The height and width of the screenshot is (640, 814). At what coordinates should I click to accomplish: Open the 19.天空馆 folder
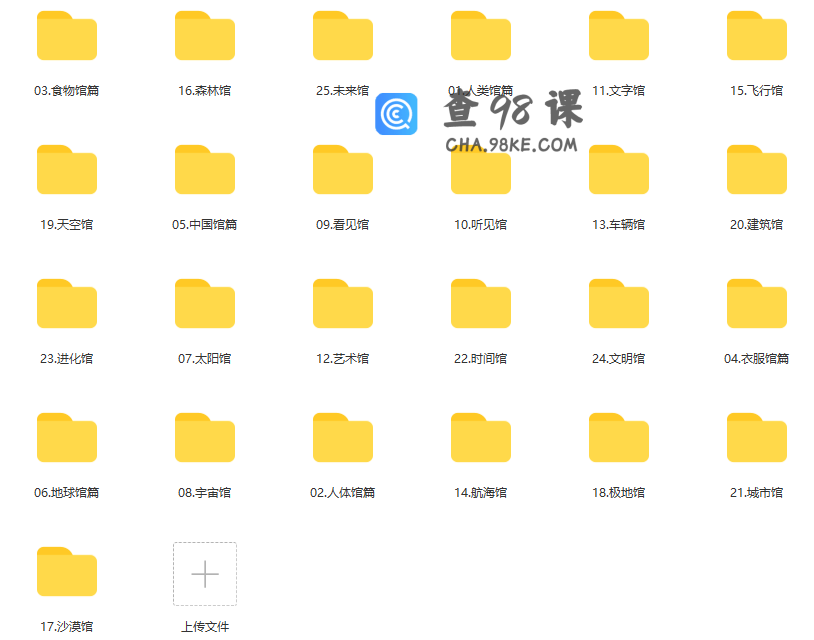coord(66,170)
